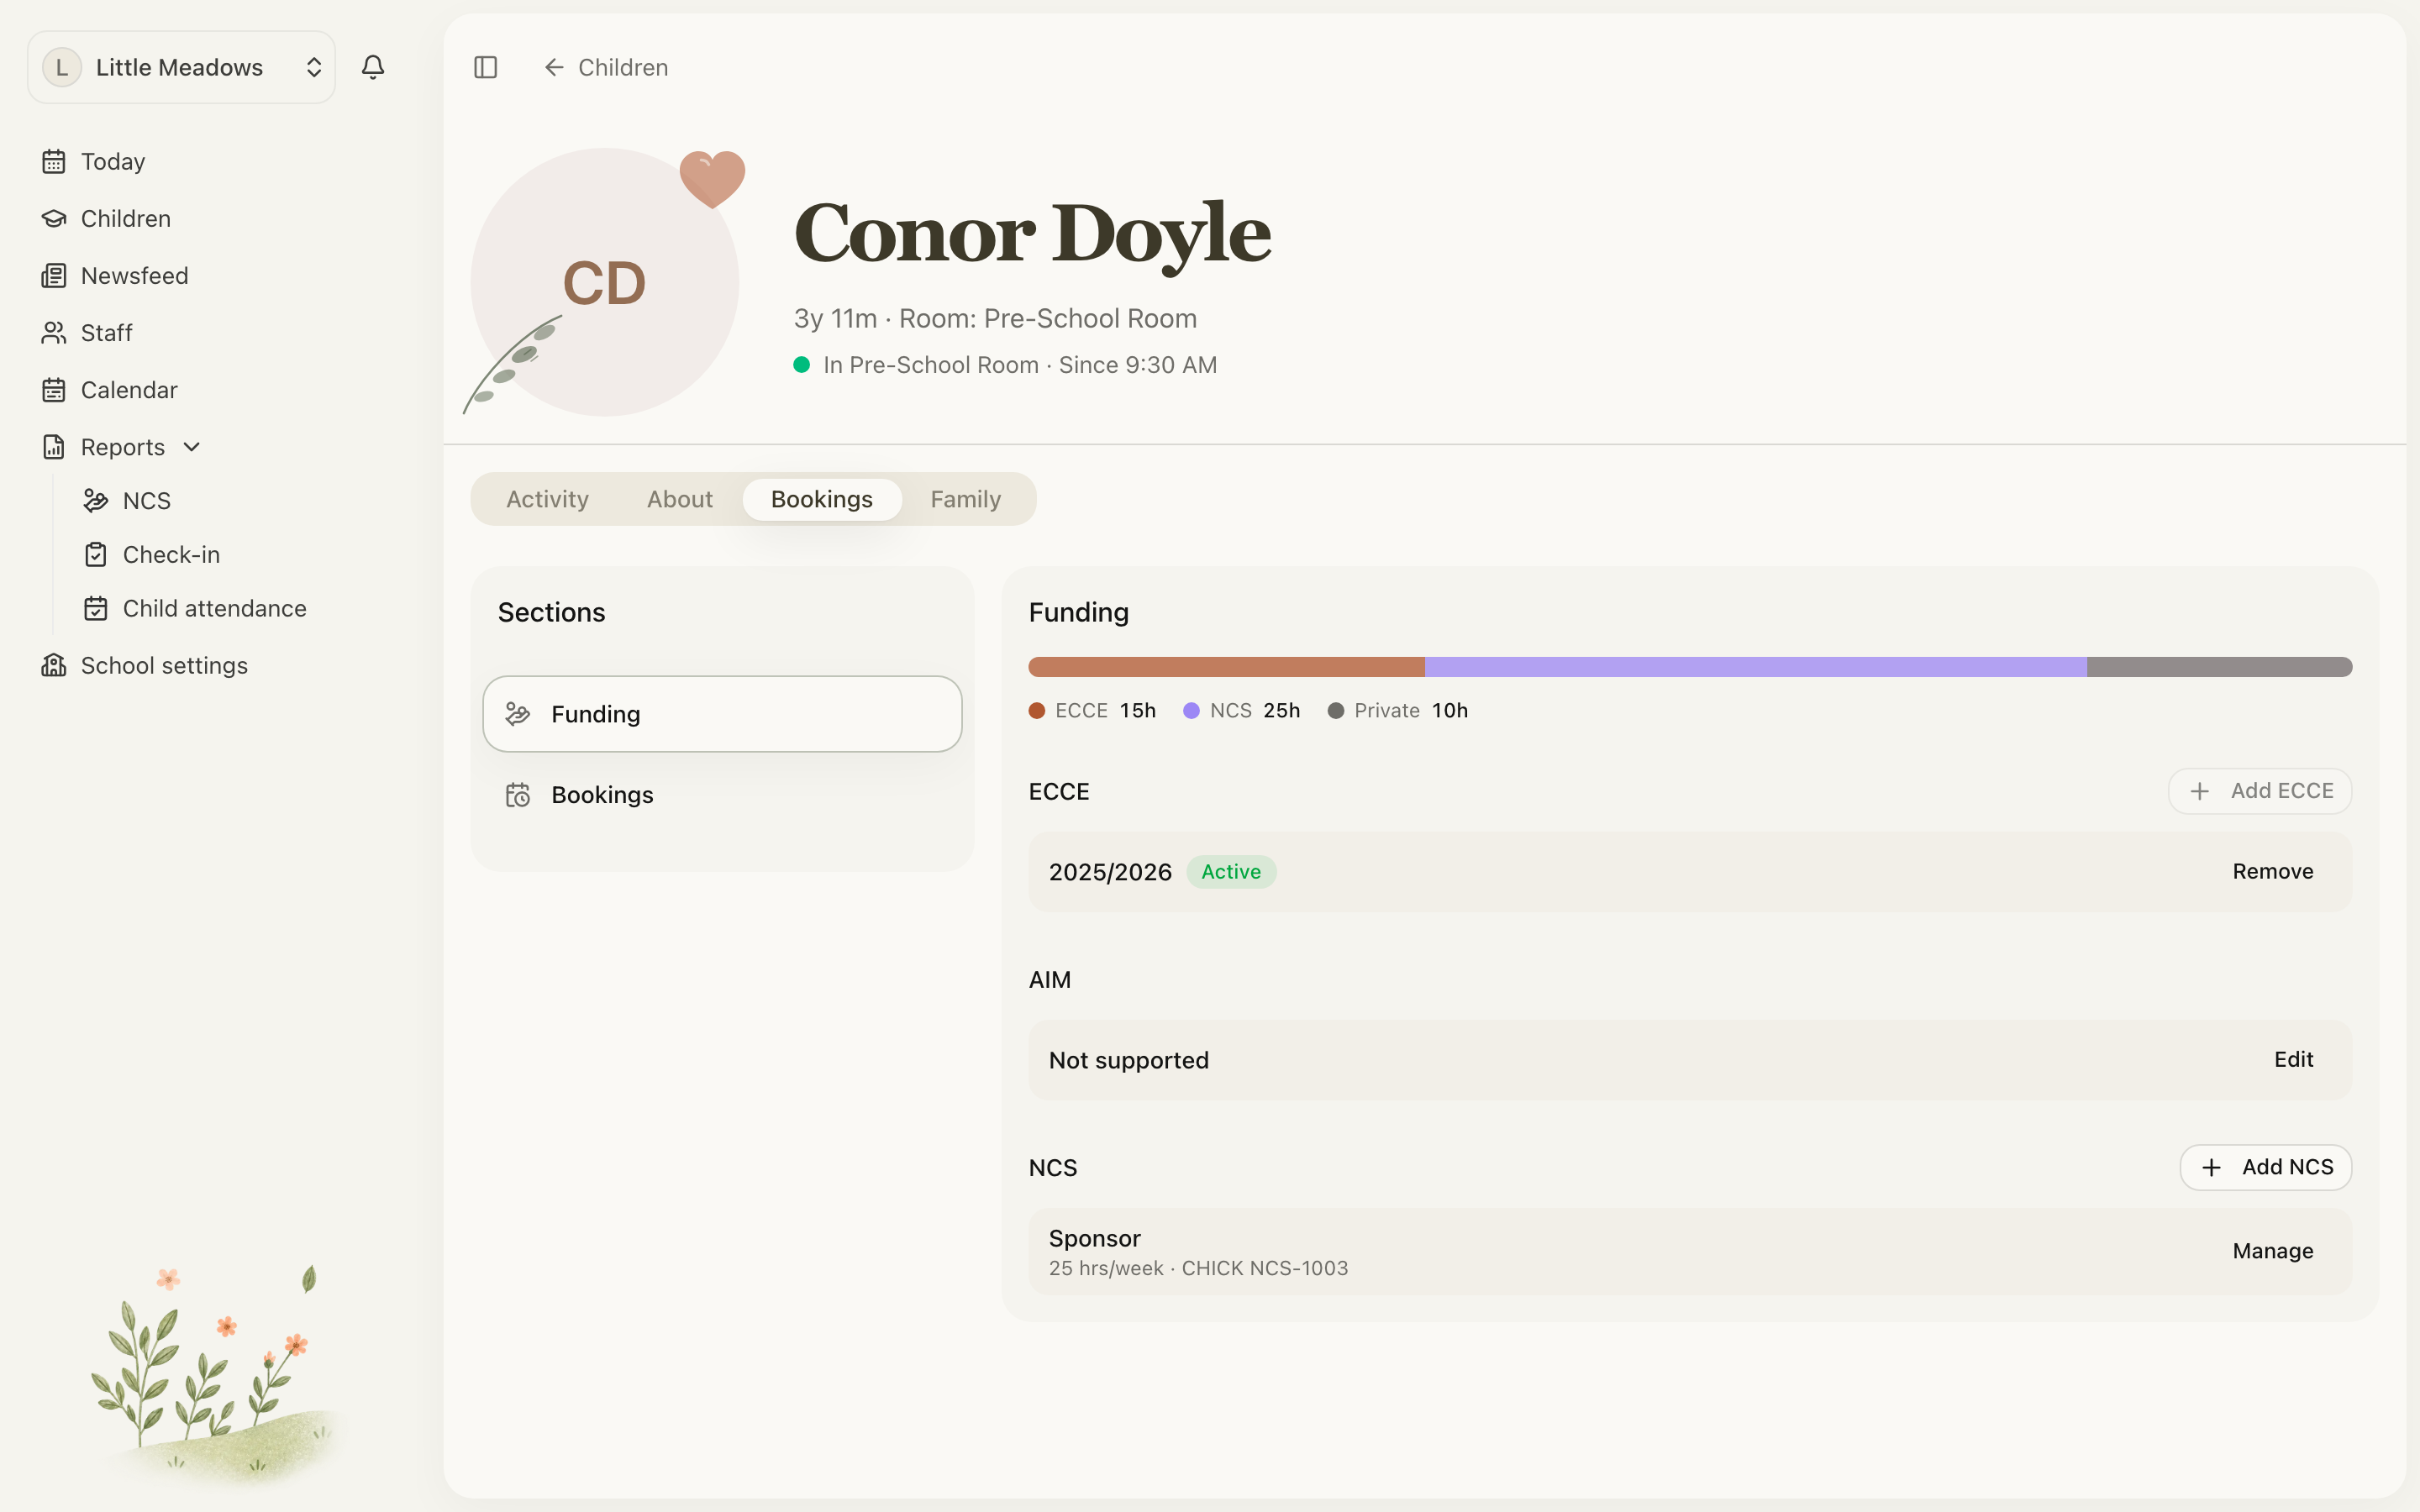
Task: Go to Today in the sidebar
Action: click(113, 161)
